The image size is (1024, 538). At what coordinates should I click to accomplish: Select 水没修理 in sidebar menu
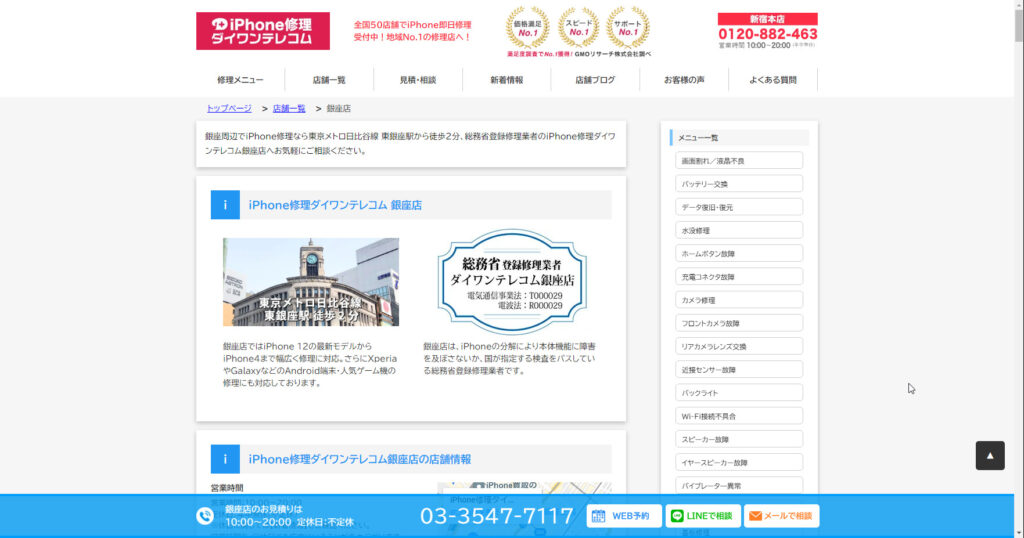739,230
